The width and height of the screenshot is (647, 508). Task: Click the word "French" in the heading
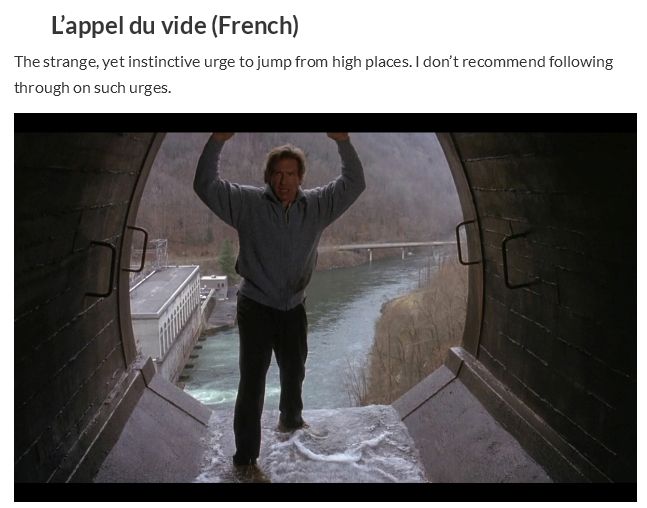click(255, 26)
